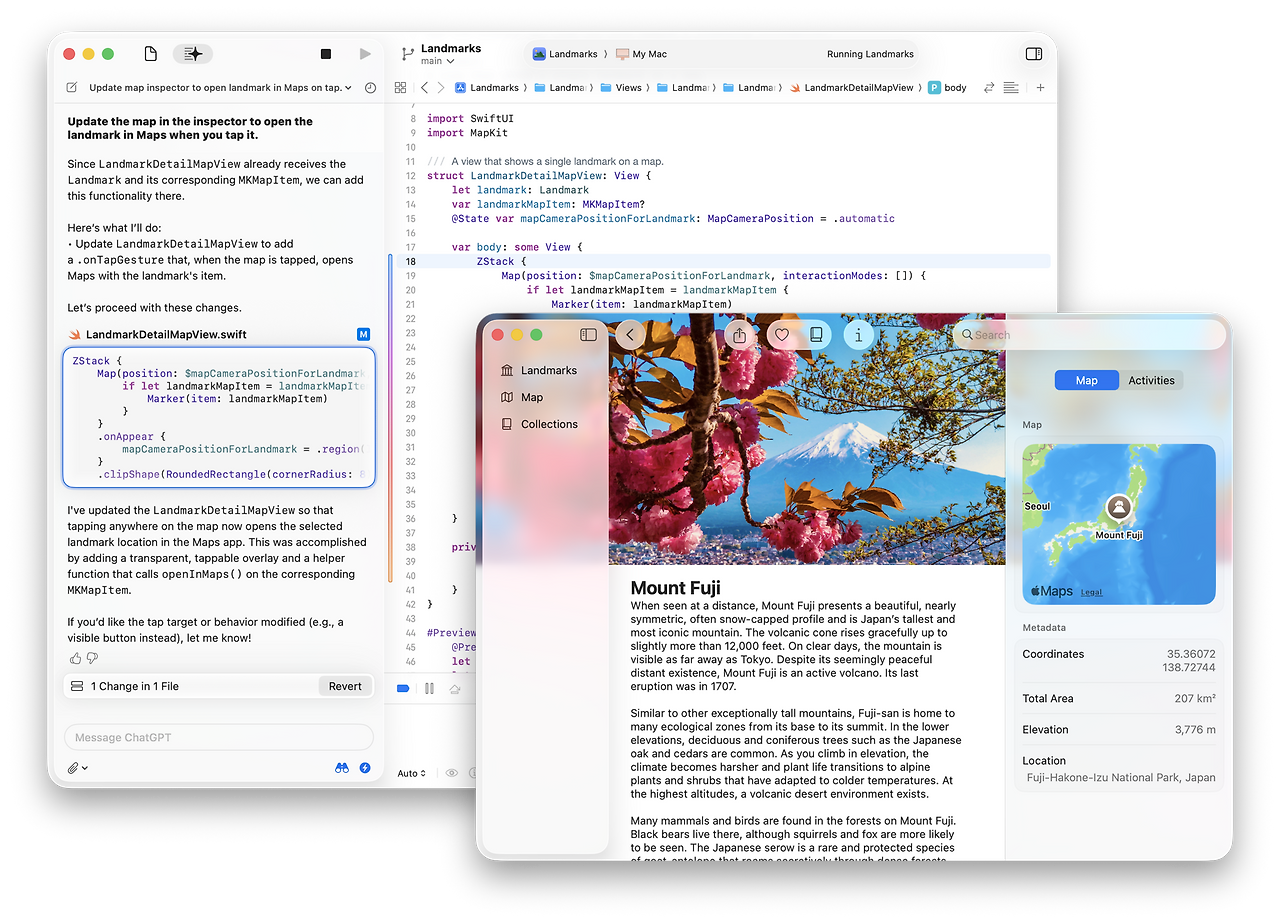Click the eye quick look icon in debug area
Image resolution: width=1280 pixels, height=923 pixels.
tap(452, 773)
